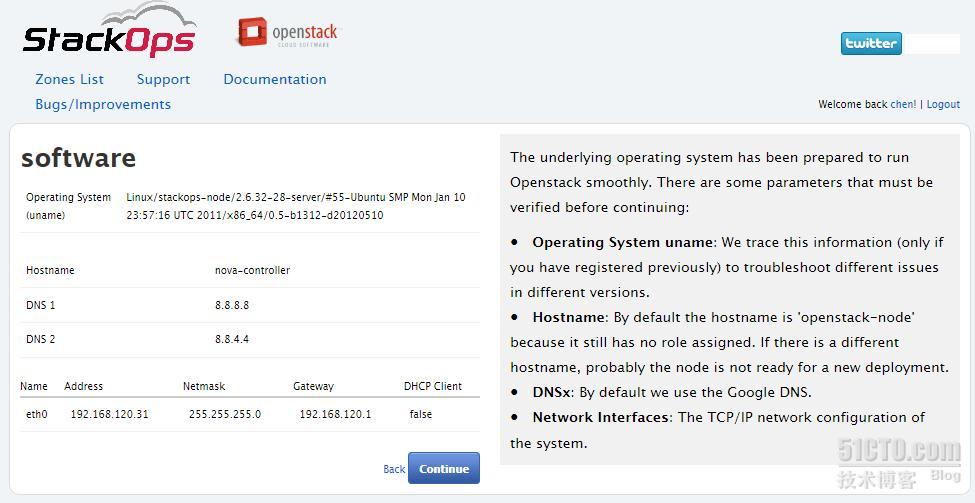Viewport: 975px width, 503px height.
Task: Select the DNS 1 value 8.8.8.8
Action: (x=232, y=305)
